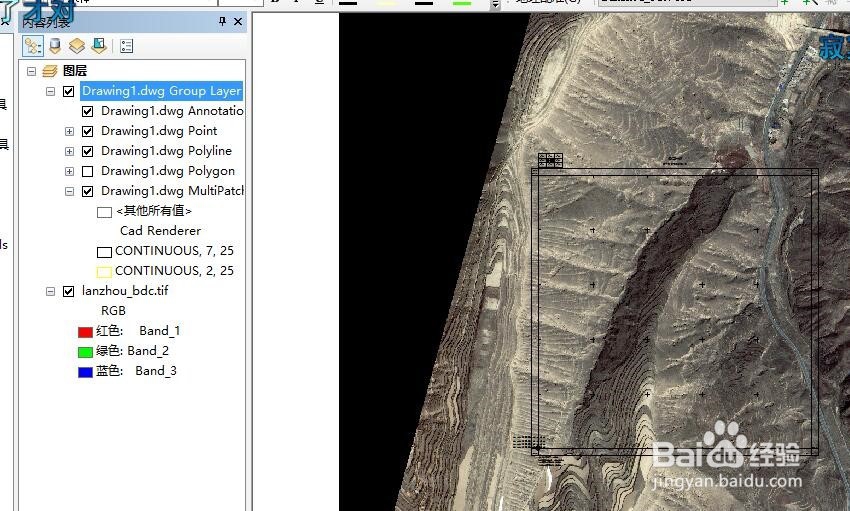This screenshot has width=850, height=511.
Task: Uncheck Drawing1.dwg Annotation layer
Action: (87, 111)
